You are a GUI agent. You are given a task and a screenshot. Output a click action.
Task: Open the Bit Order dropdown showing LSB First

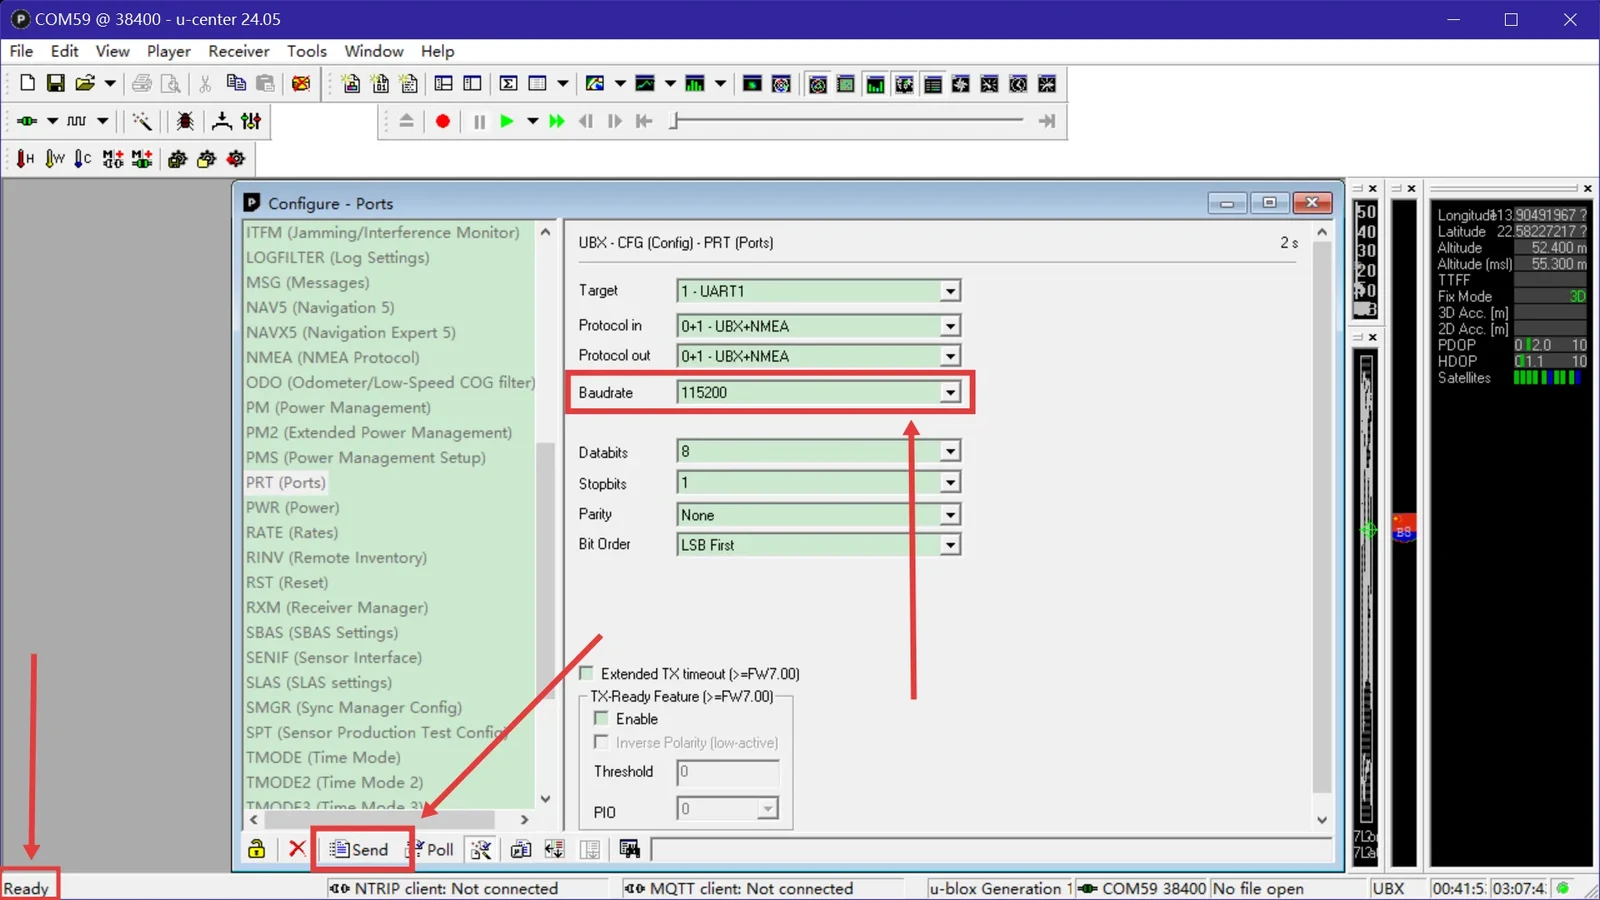[x=950, y=545]
